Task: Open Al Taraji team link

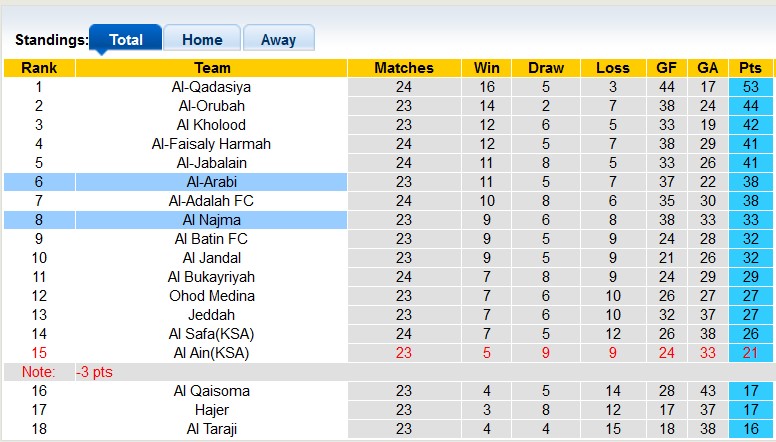Action: [x=211, y=429]
